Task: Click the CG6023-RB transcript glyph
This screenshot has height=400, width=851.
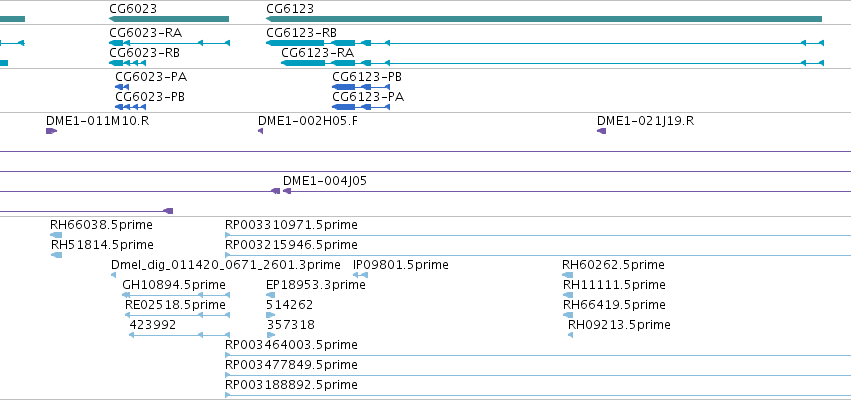Action: click(128, 63)
